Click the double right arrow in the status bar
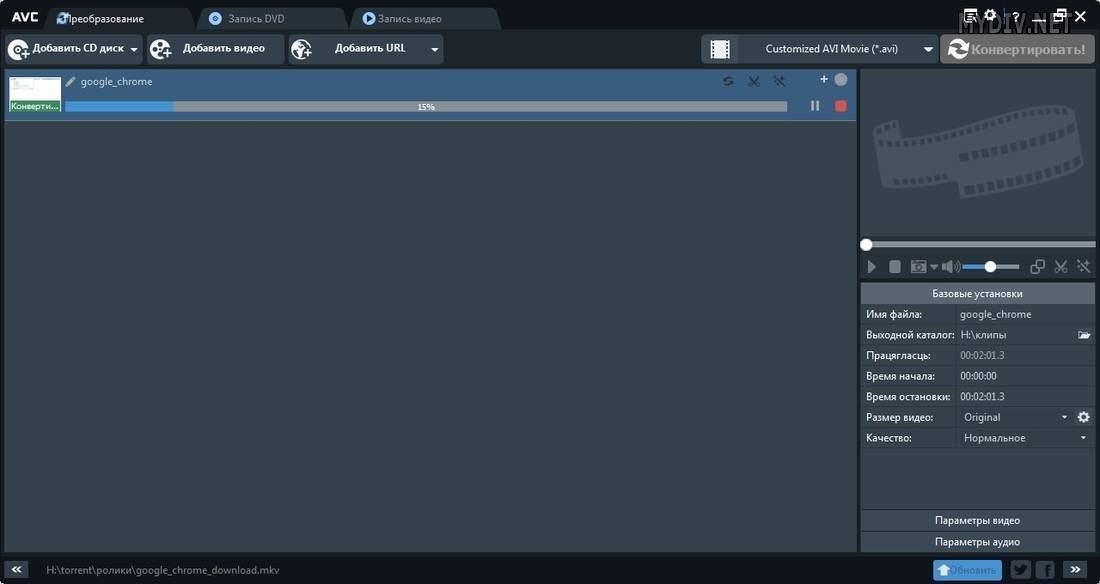This screenshot has width=1100, height=584. point(1075,569)
